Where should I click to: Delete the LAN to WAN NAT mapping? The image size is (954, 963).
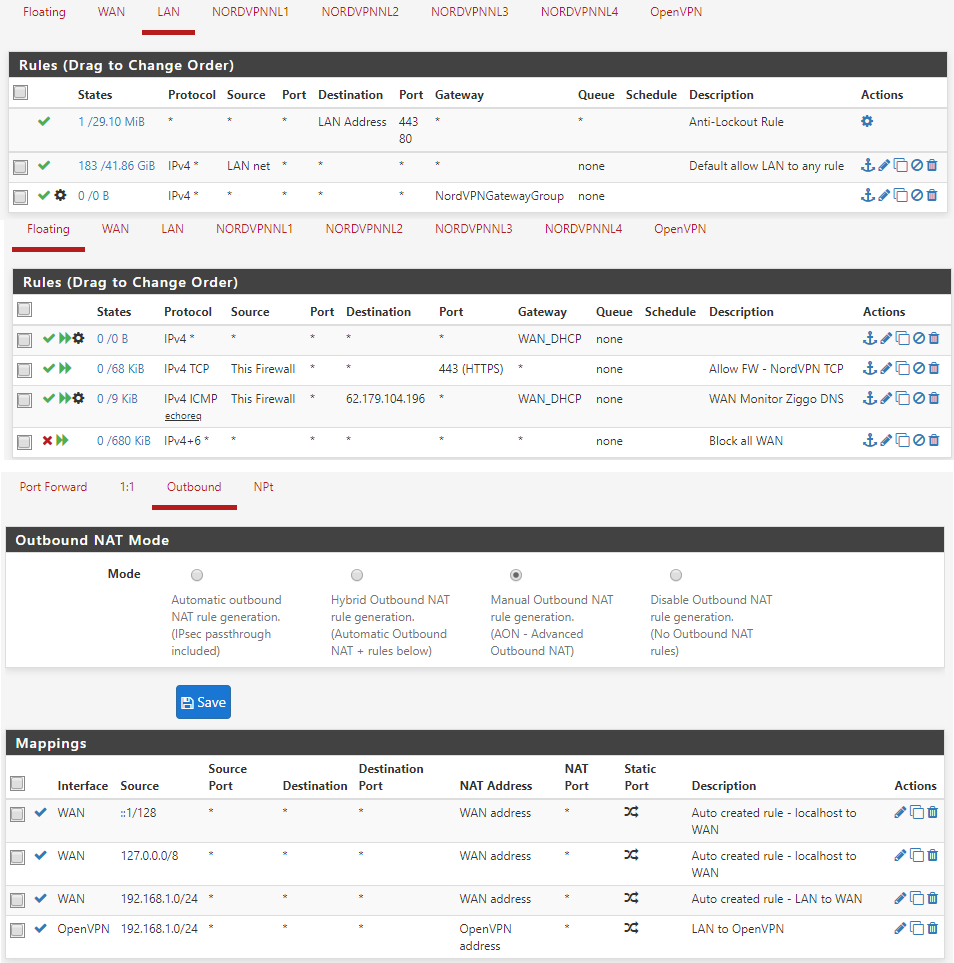(x=932, y=899)
